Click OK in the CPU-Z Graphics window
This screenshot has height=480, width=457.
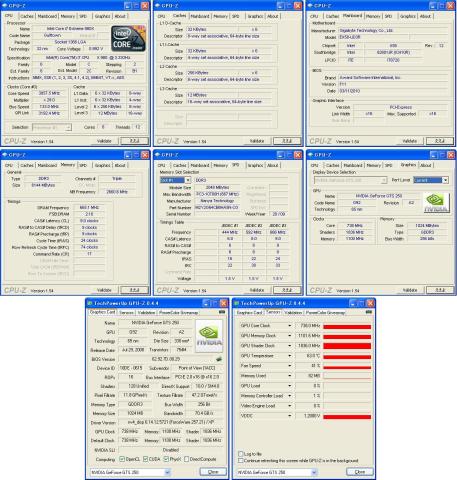(x=440, y=290)
